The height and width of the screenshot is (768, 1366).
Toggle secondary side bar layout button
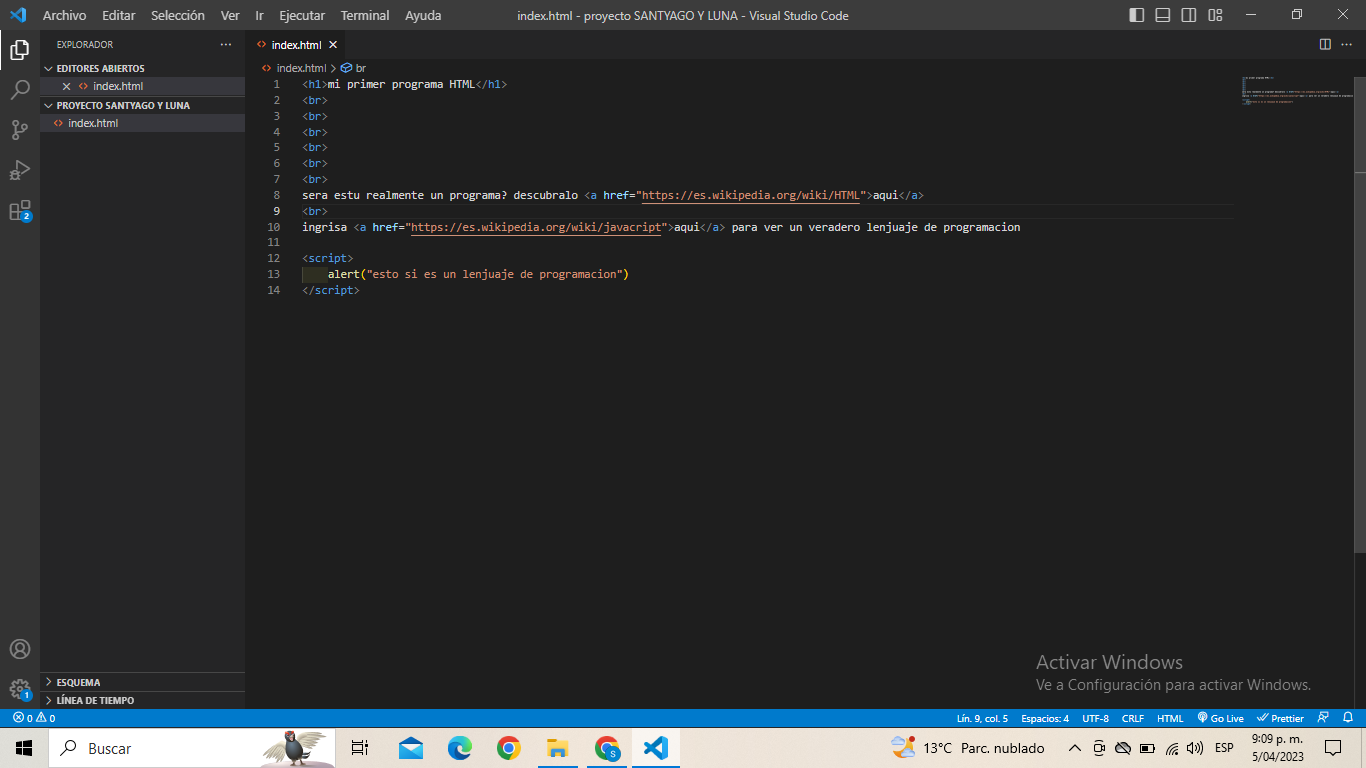pyautogui.click(x=1189, y=15)
